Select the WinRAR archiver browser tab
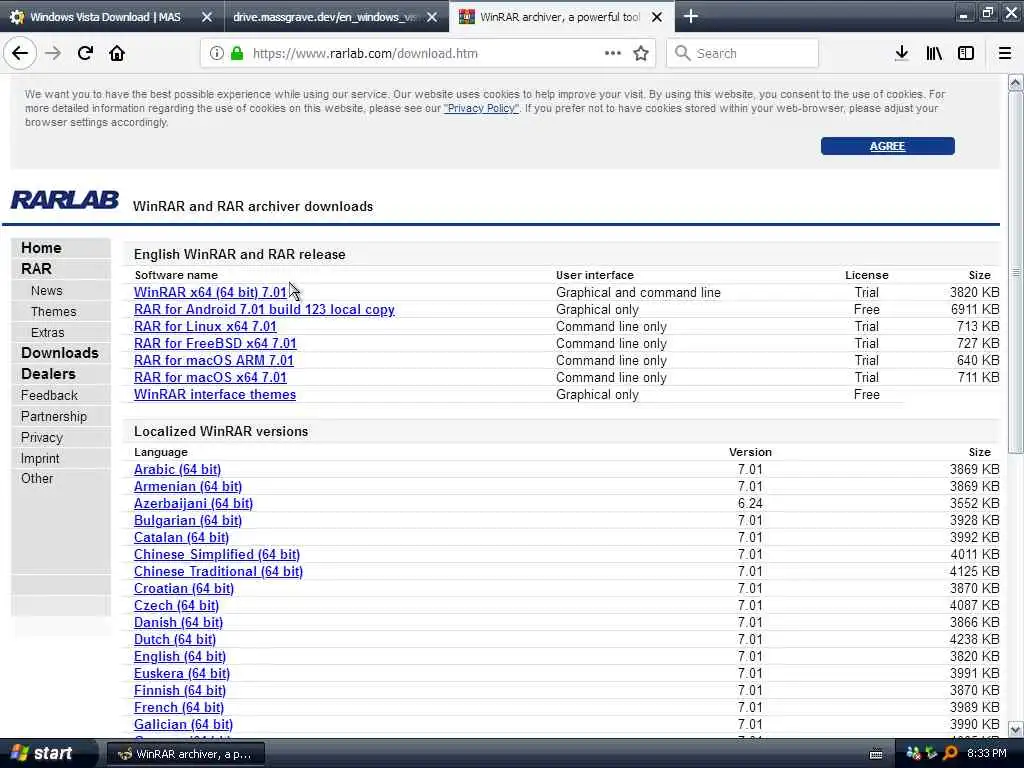The width and height of the screenshot is (1024, 768). point(560,17)
